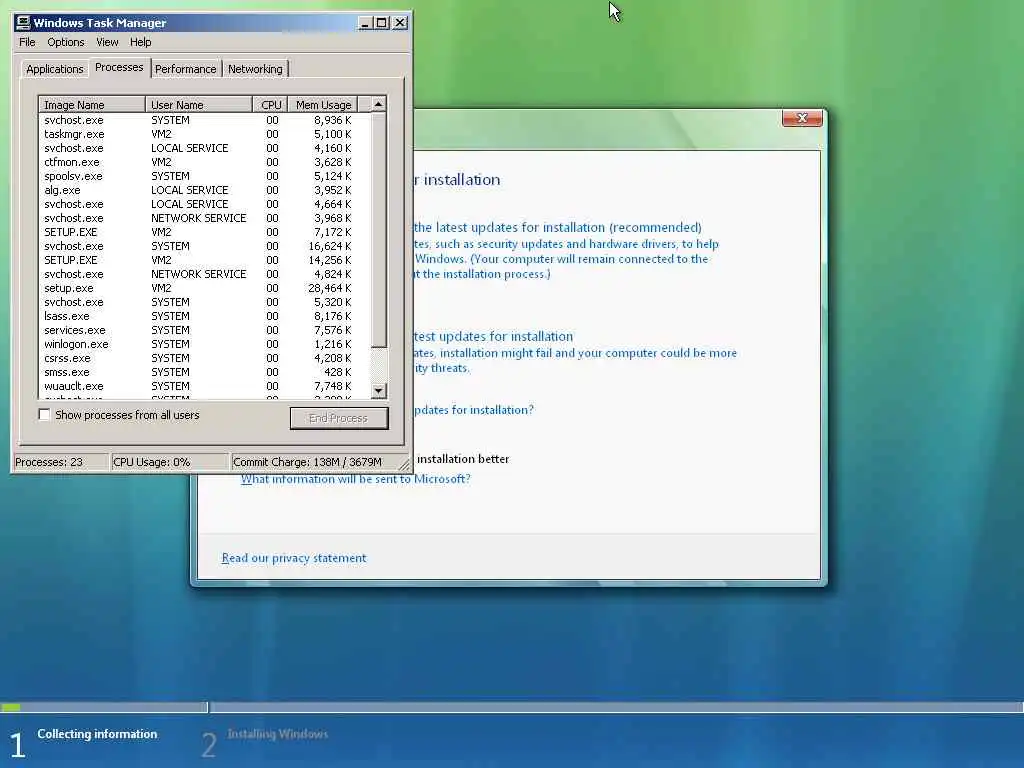1024x768 pixels.
Task: Select the alg.exe process row
Action: click(204, 190)
